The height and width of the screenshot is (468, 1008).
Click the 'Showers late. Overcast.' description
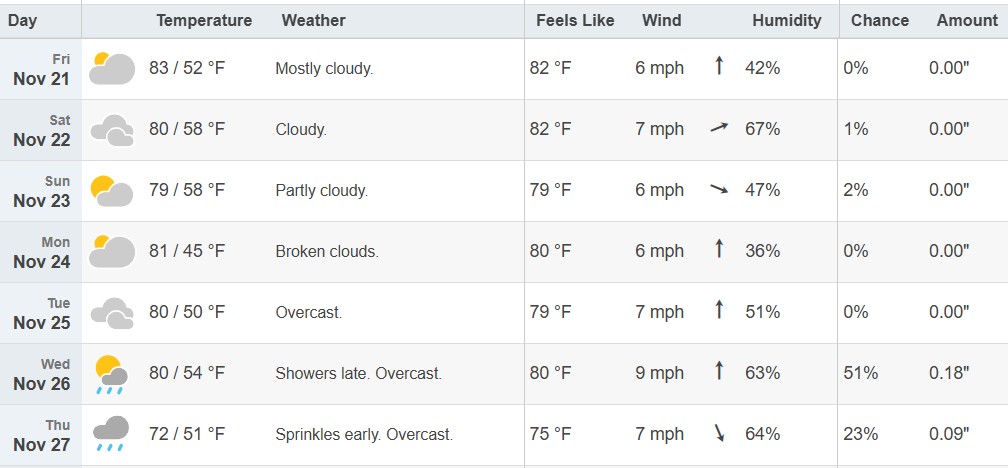click(358, 374)
